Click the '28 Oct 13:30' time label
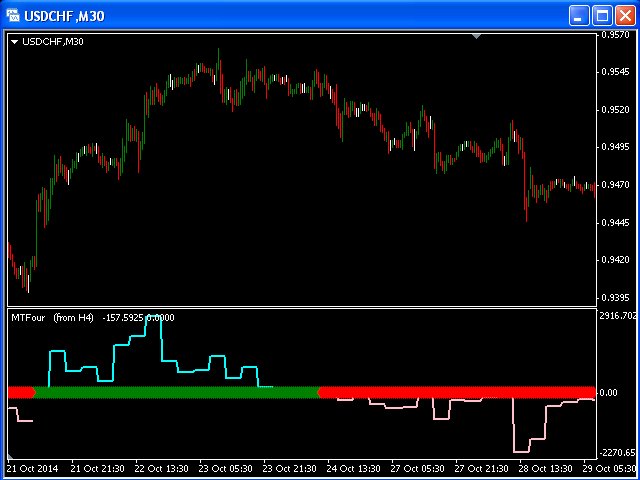The width and height of the screenshot is (640, 480). coord(546,468)
